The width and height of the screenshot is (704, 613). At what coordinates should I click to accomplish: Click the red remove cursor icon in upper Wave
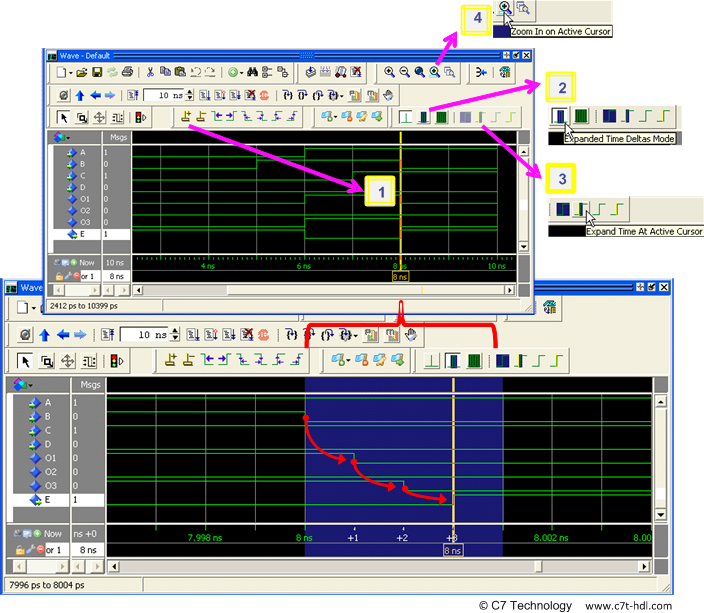pos(76,276)
